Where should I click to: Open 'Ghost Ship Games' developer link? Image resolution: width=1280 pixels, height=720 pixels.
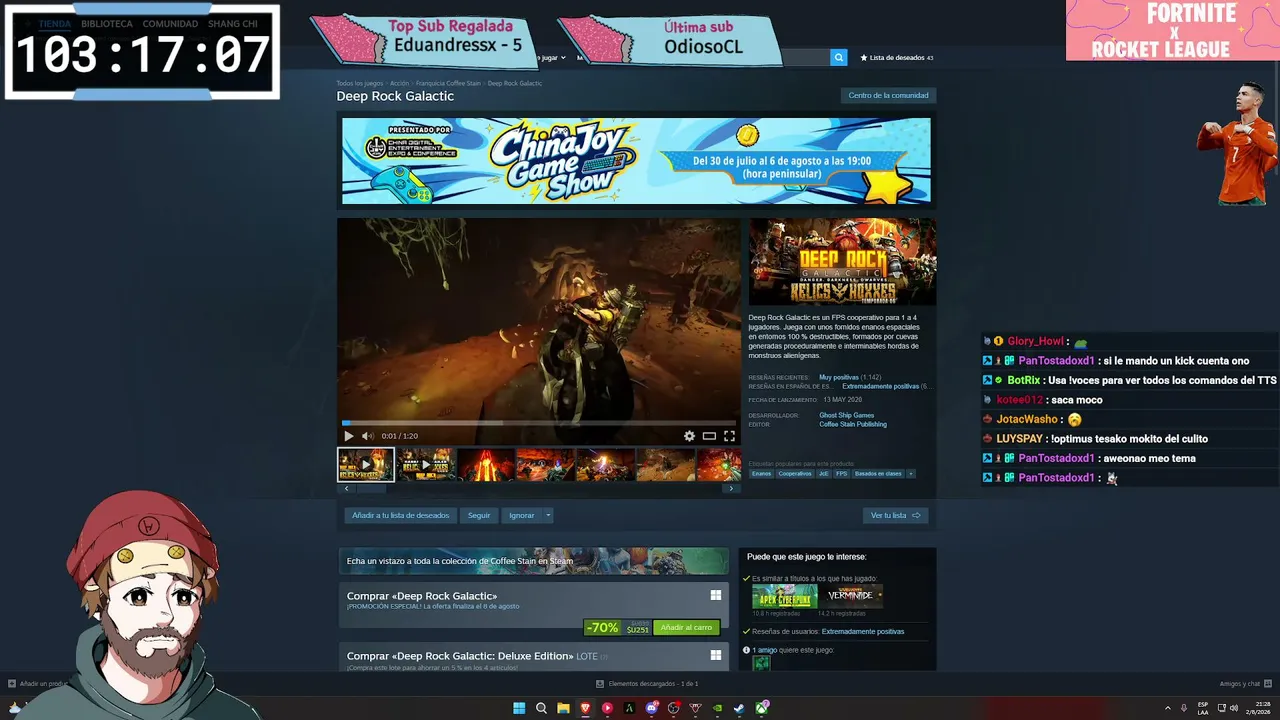pyautogui.click(x=847, y=415)
